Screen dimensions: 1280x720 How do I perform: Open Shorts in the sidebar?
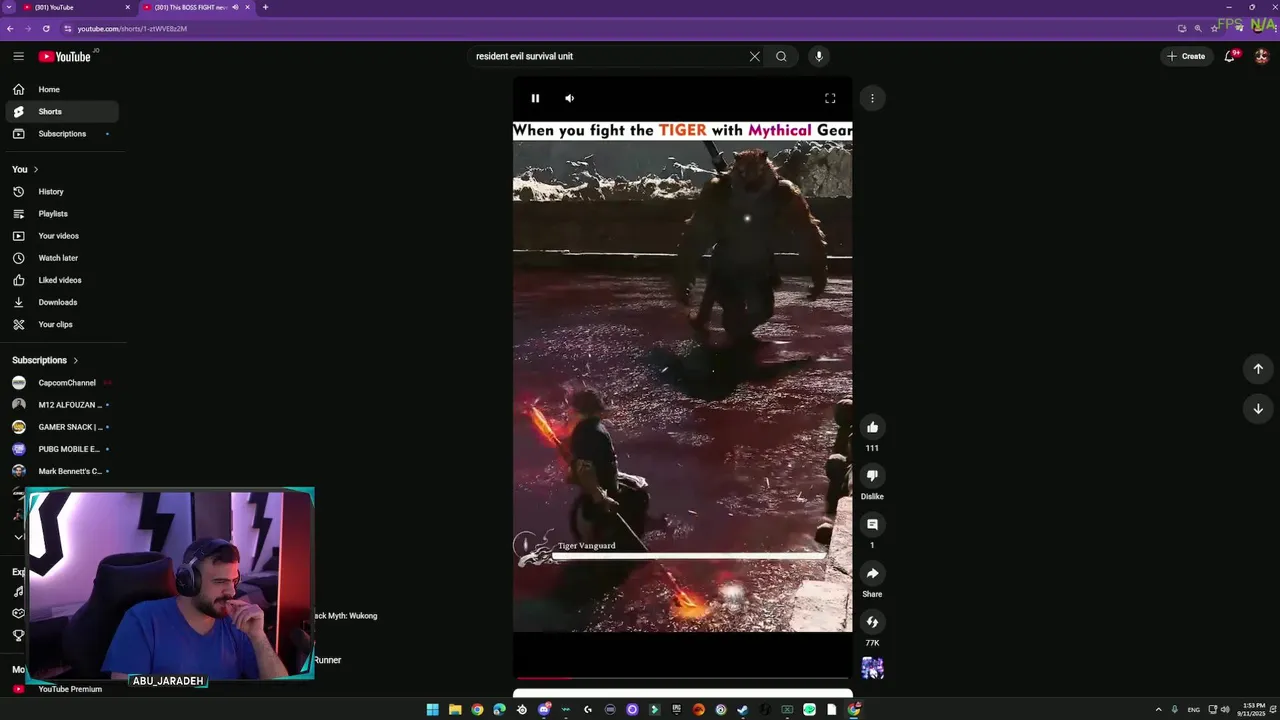[x=62, y=111]
